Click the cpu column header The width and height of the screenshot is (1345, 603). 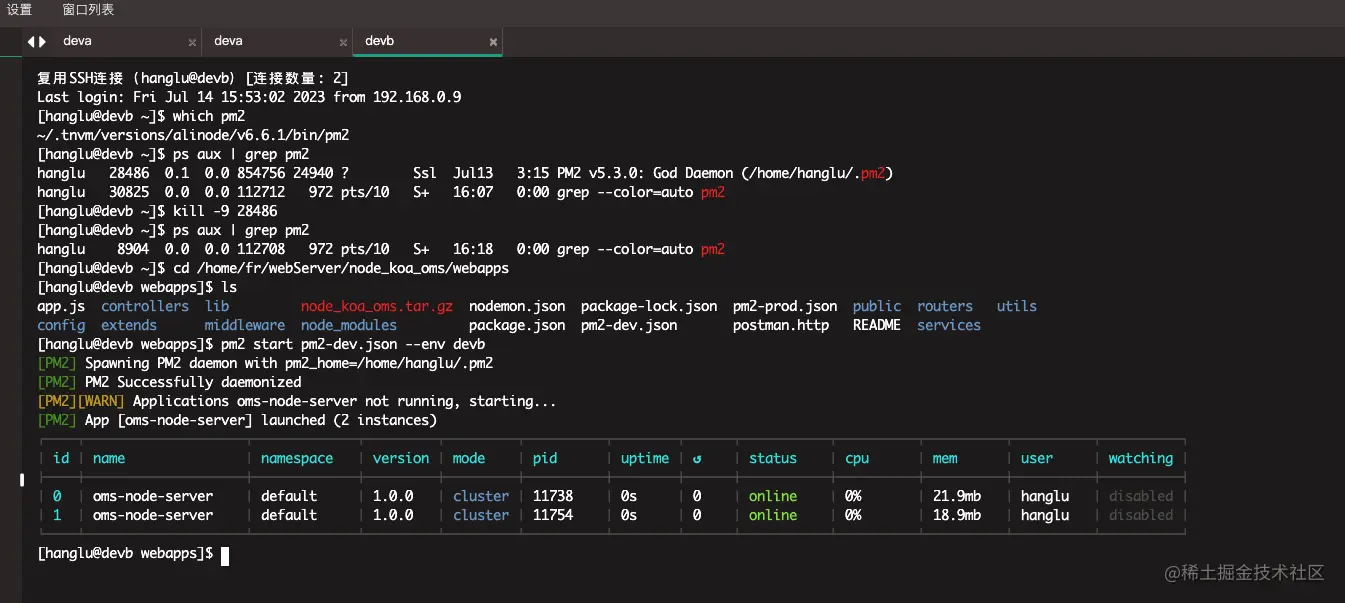point(857,458)
